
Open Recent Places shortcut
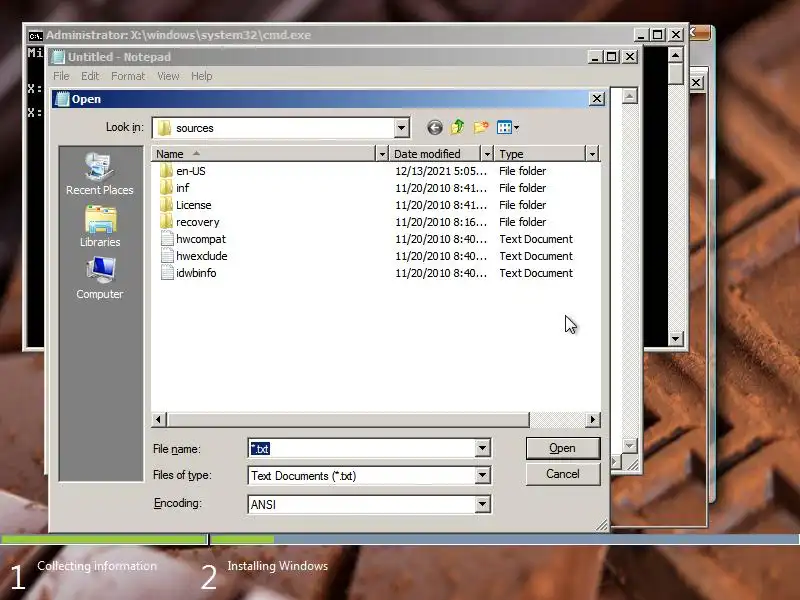tap(99, 174)
